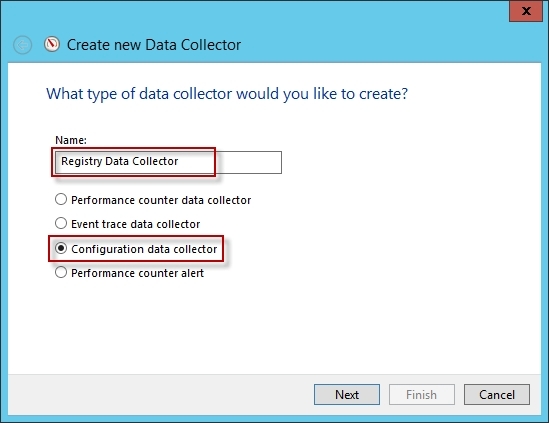Click the back arrow icon in the header
This screenshot has height=423, width=549.
[23, 45]
